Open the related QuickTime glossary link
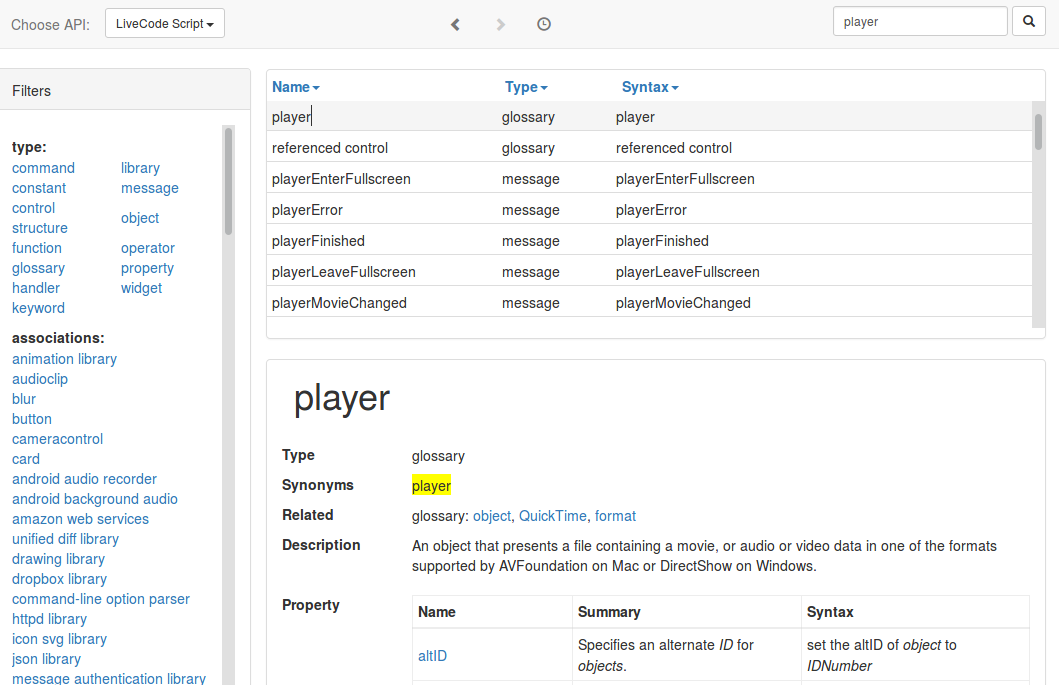This screenshot has width=1059, height=685. tap(552, 516)
